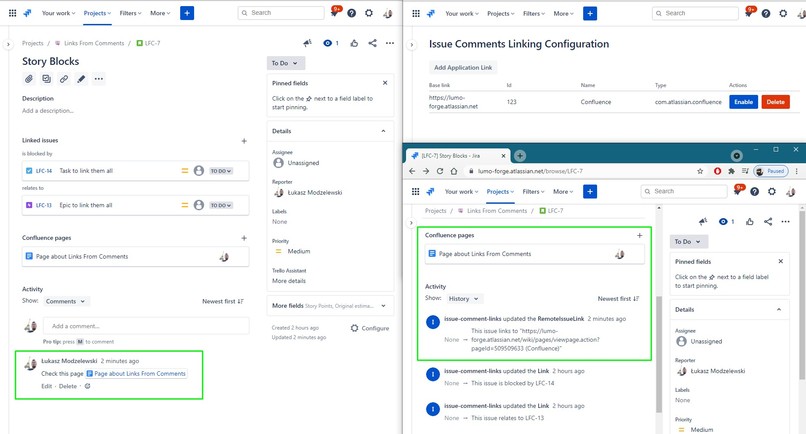Expand sidebar in left window
806x434 pixels.
tap(8, 45)
